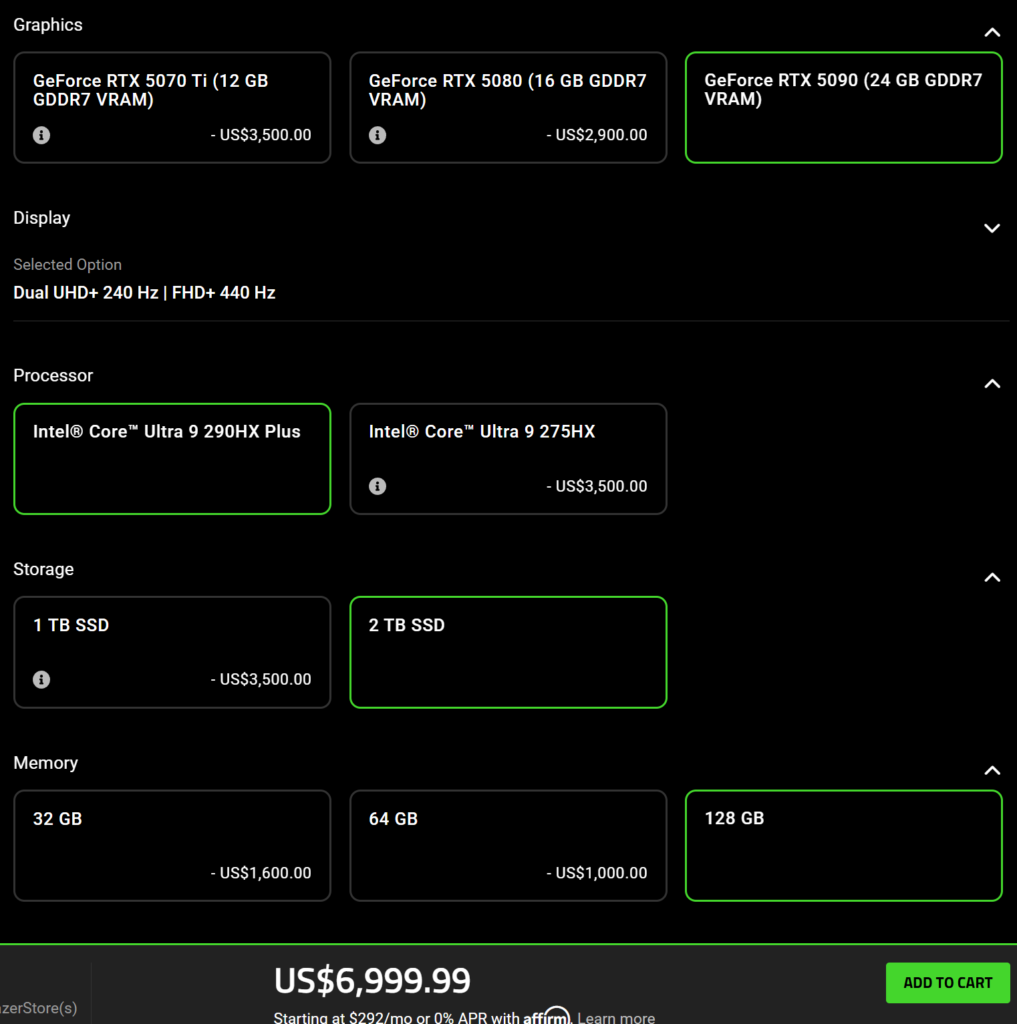The image size is (1017, 1024).
Task: Open info icon on RTX 5080 card
Action: (x=377, y=135)
